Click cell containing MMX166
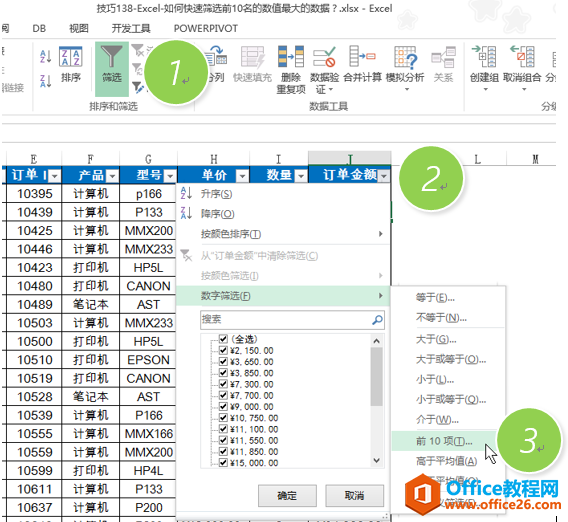The height and width of the screenshot is (522, 568). coord(148,434)
